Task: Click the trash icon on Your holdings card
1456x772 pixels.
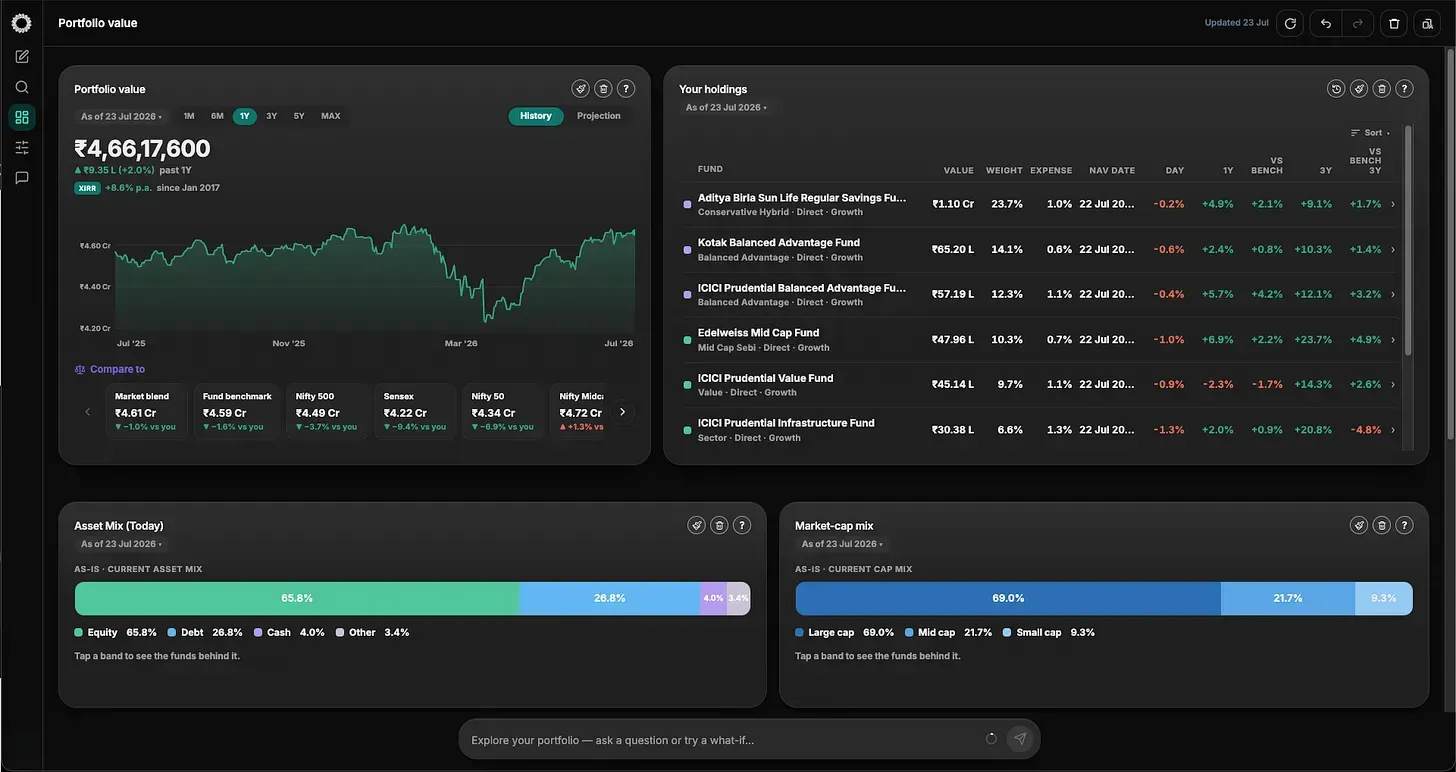Action: point(1382,89)
